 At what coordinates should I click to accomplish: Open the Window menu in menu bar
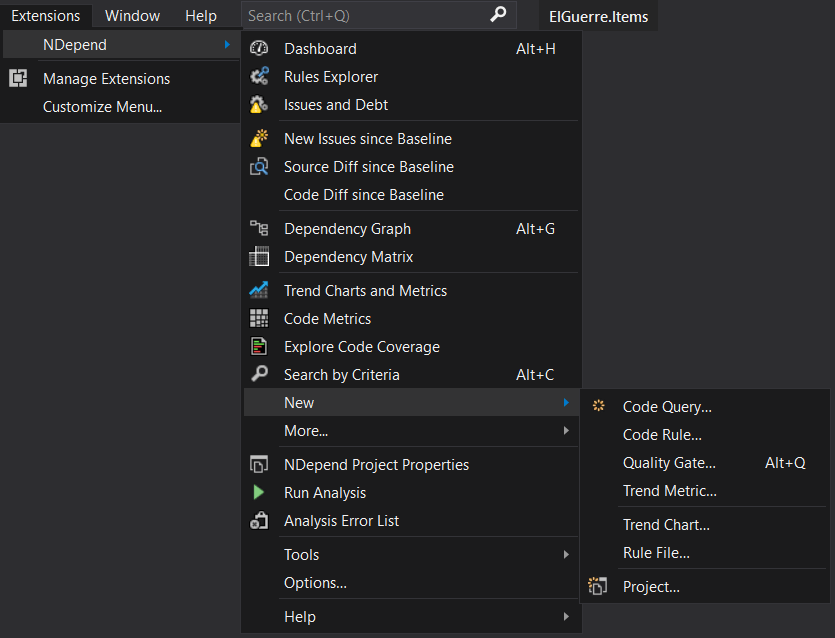click(132, 16)
